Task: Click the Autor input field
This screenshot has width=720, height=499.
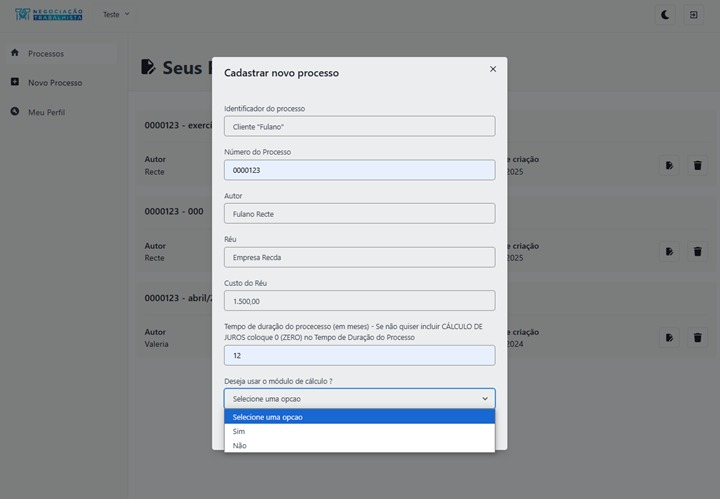Action: pos(360,213)
